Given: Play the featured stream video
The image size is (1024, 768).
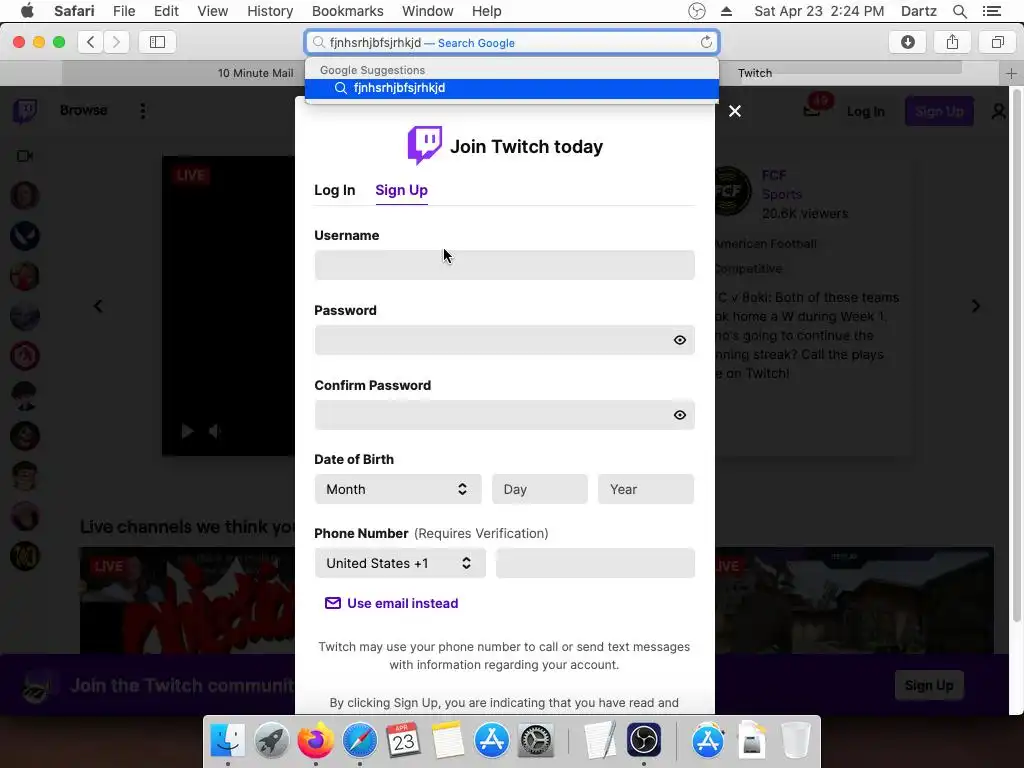Looking at the screenshot, I should tap(187, 431).
